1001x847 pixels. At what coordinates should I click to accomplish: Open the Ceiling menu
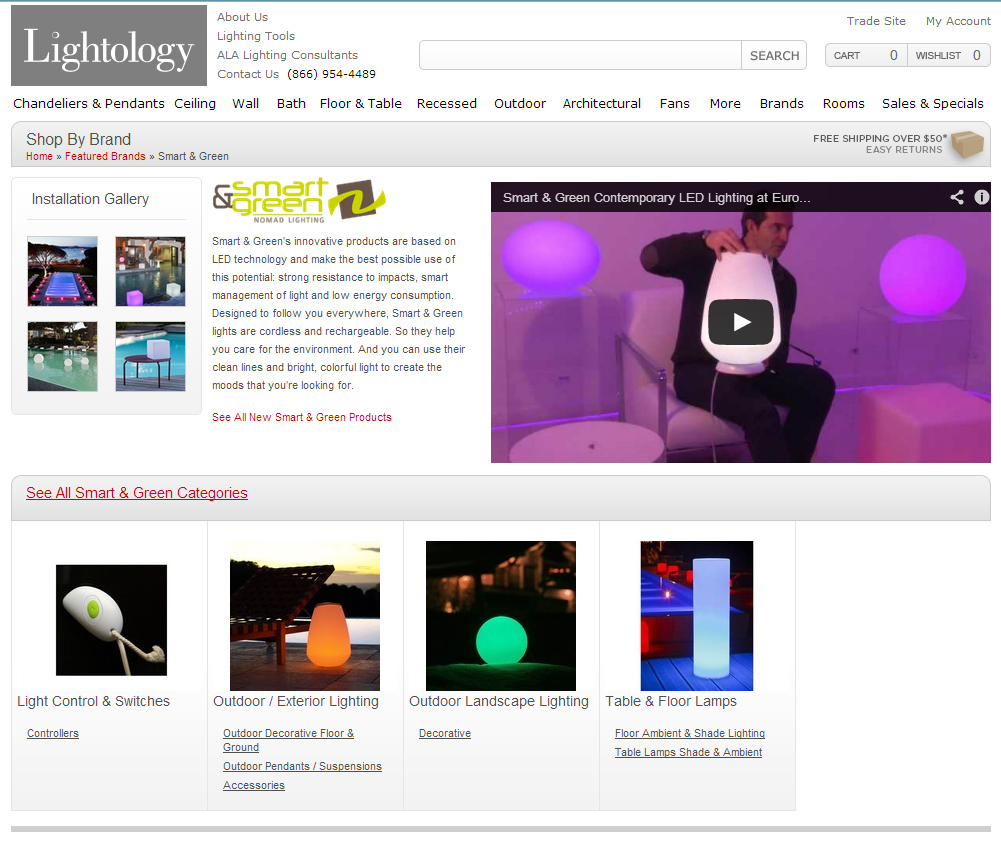(x=195, y=103)
